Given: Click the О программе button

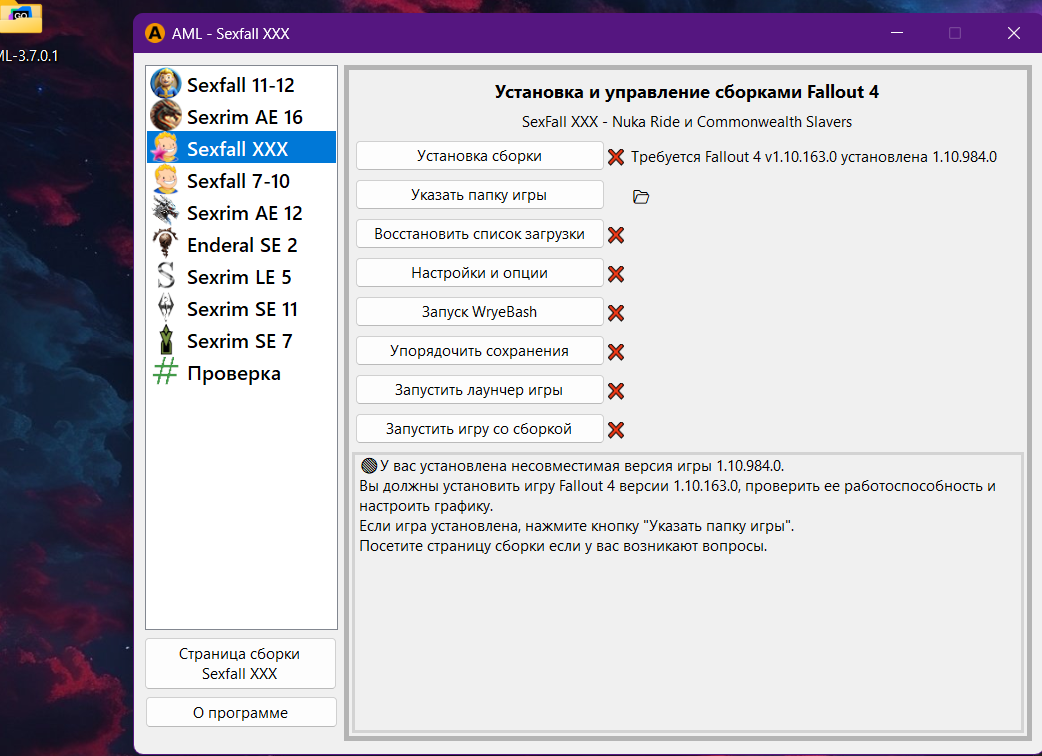Looking at the screenshot, I should (x=240, y=713).
